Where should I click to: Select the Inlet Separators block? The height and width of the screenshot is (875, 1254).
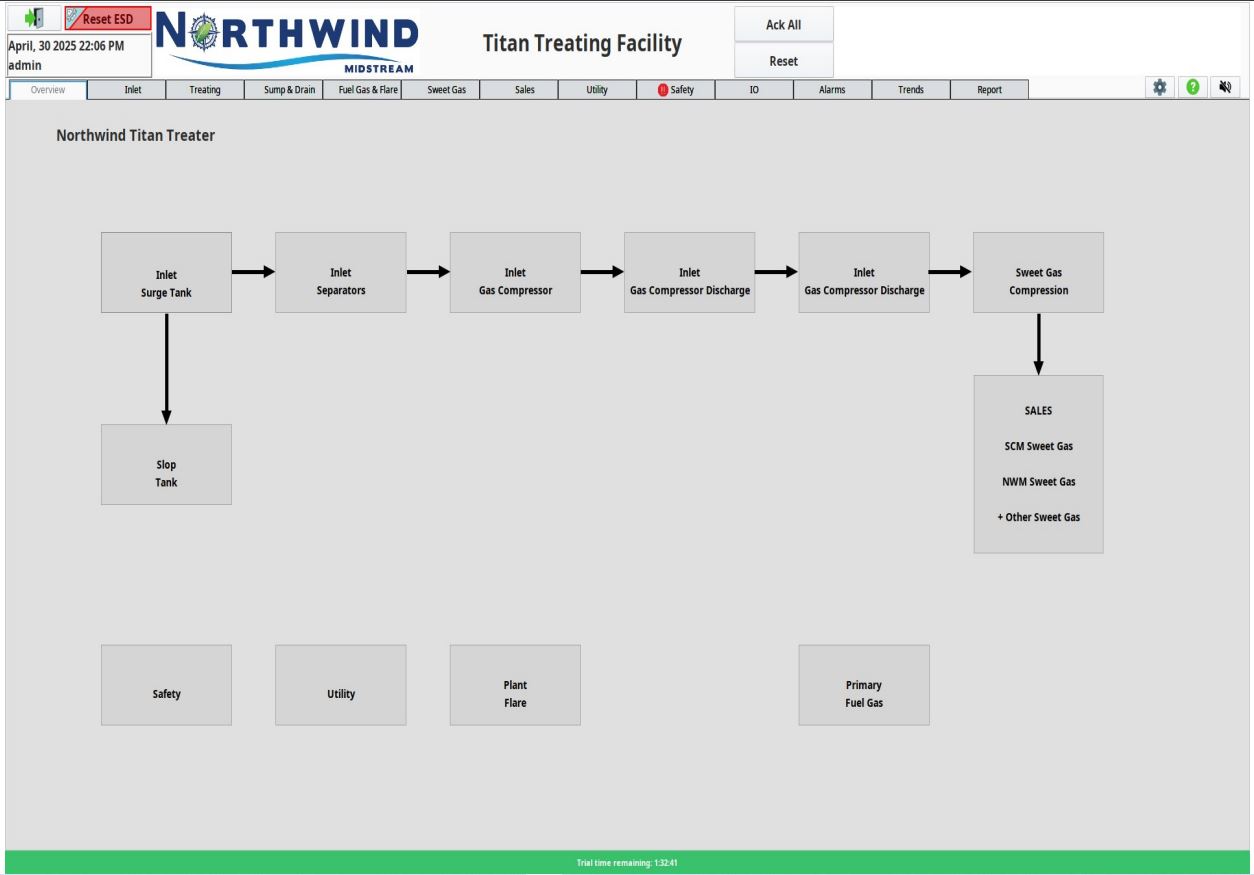pos(341,273)
